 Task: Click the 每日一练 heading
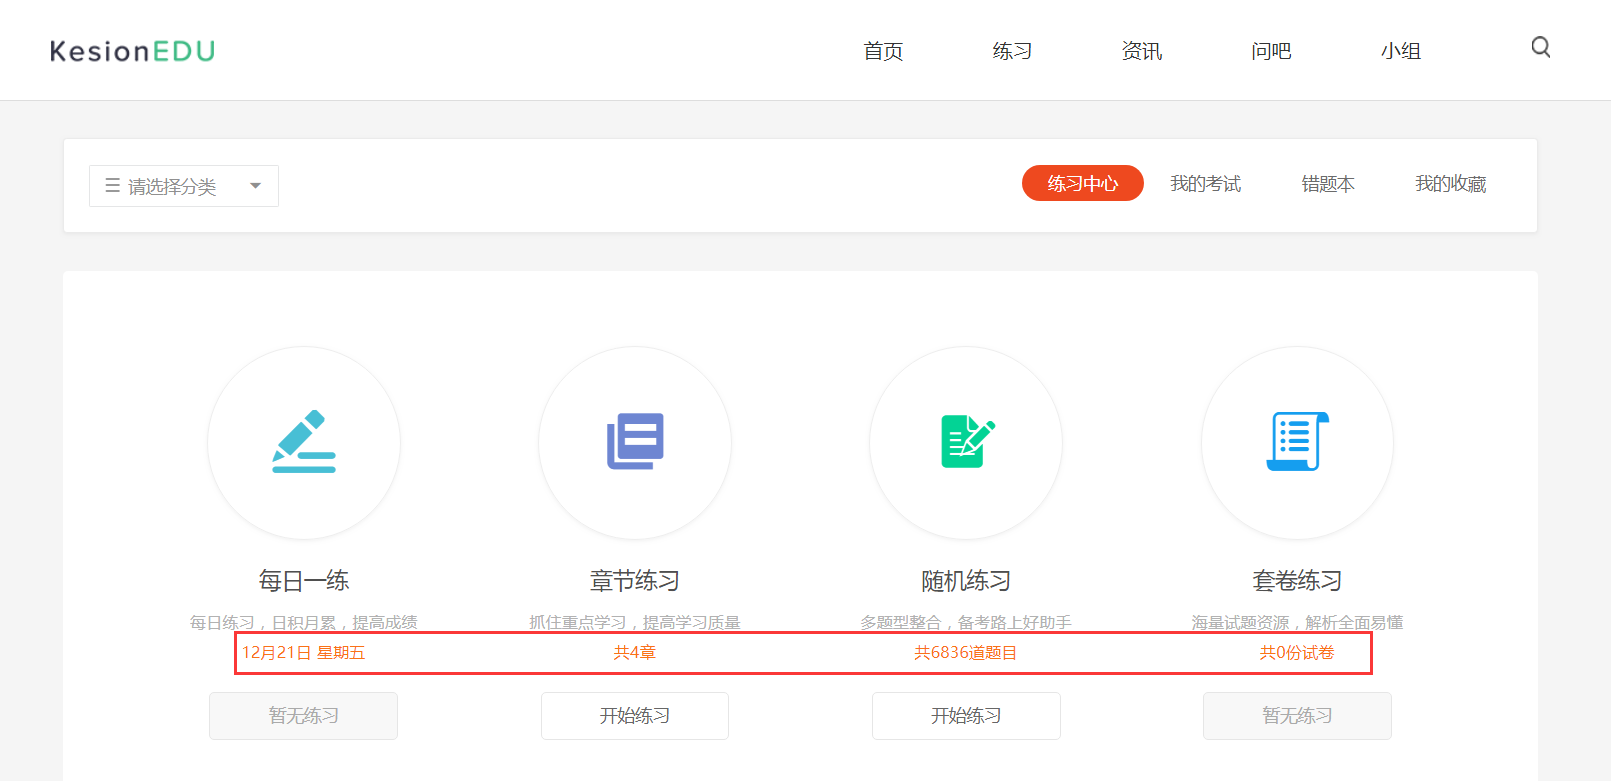(x=304, y=581)
